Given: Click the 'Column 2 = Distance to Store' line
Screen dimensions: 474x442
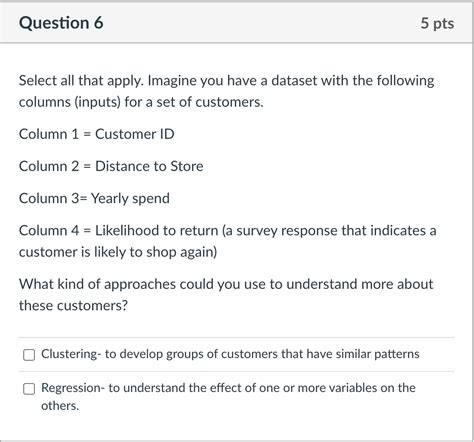Looking at the screenshot, I should (x=111, y=166).
